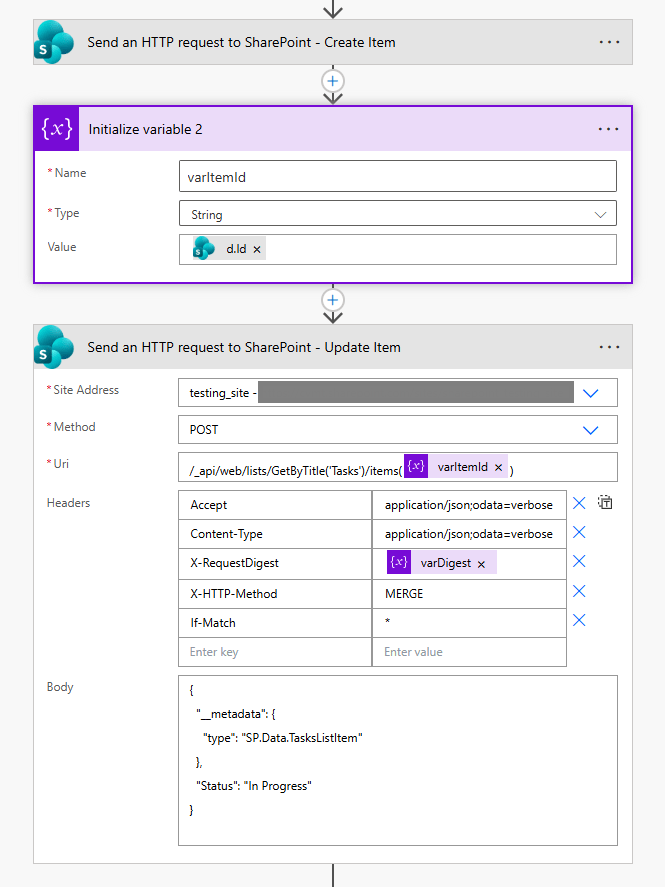Delete the Content-Type header row

pos(579,533)
